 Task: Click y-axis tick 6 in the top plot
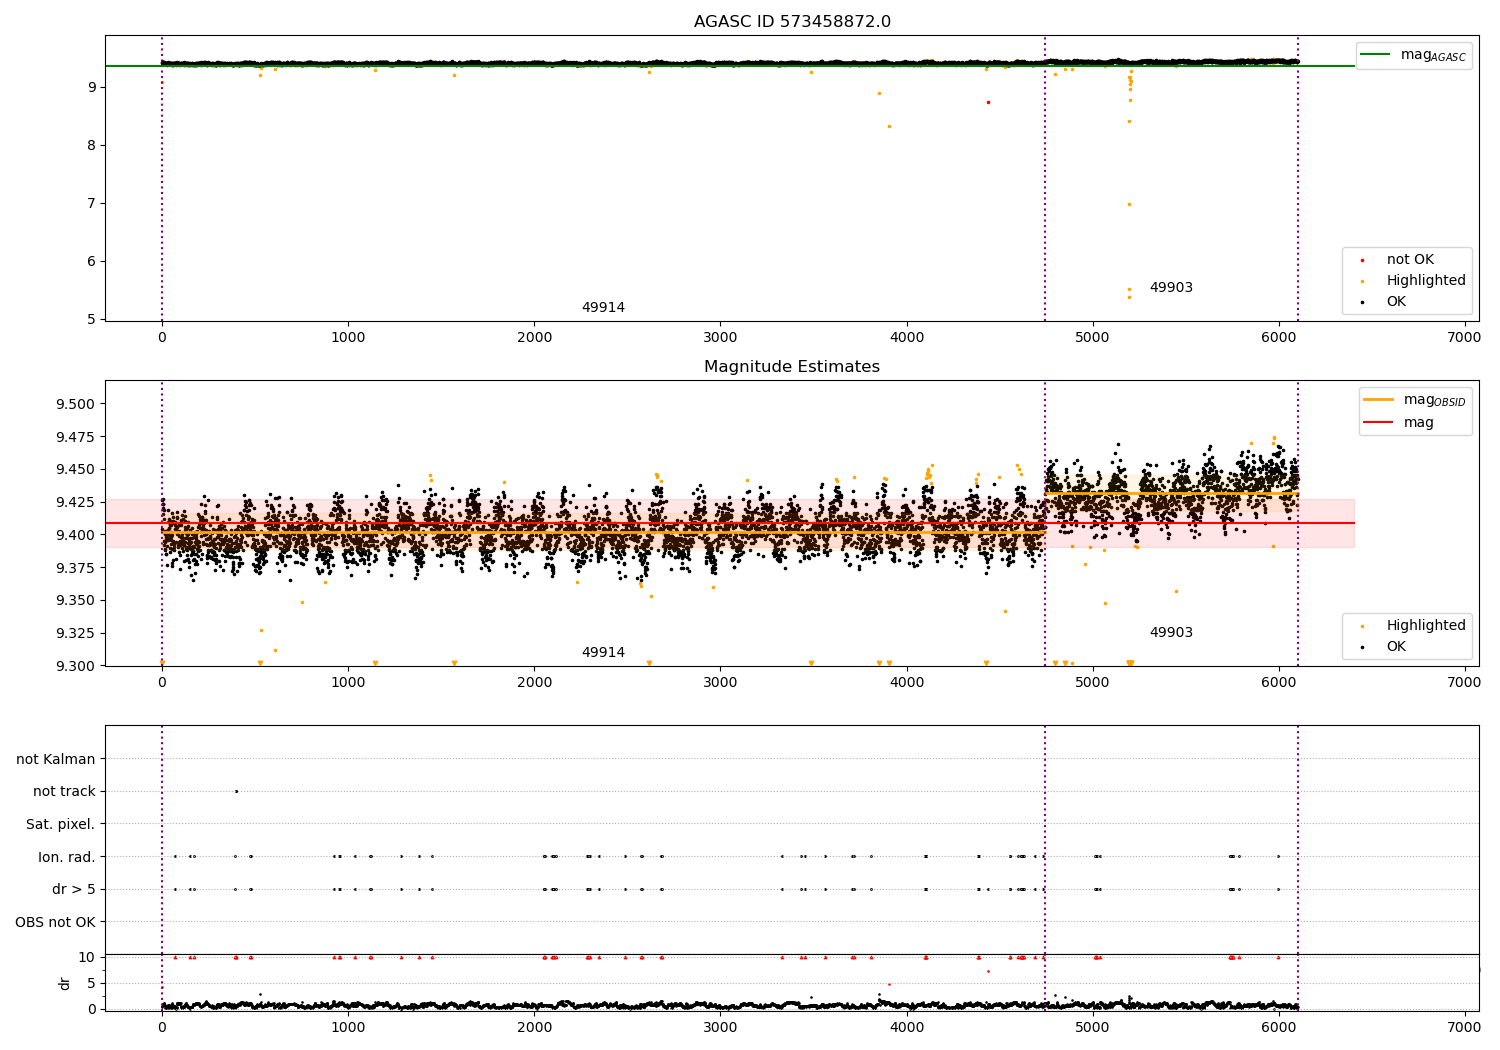point(91,261)
